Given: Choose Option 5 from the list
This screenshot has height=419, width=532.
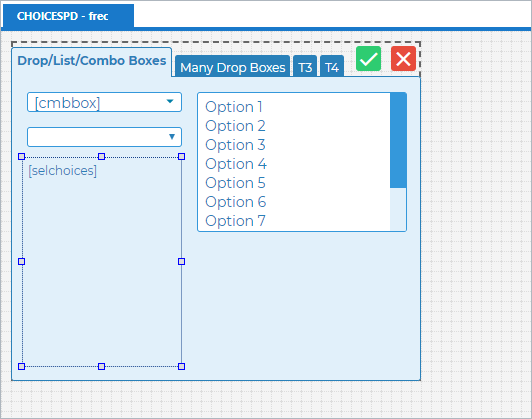Looking at the screenshot, I should [x=235, y=183].
